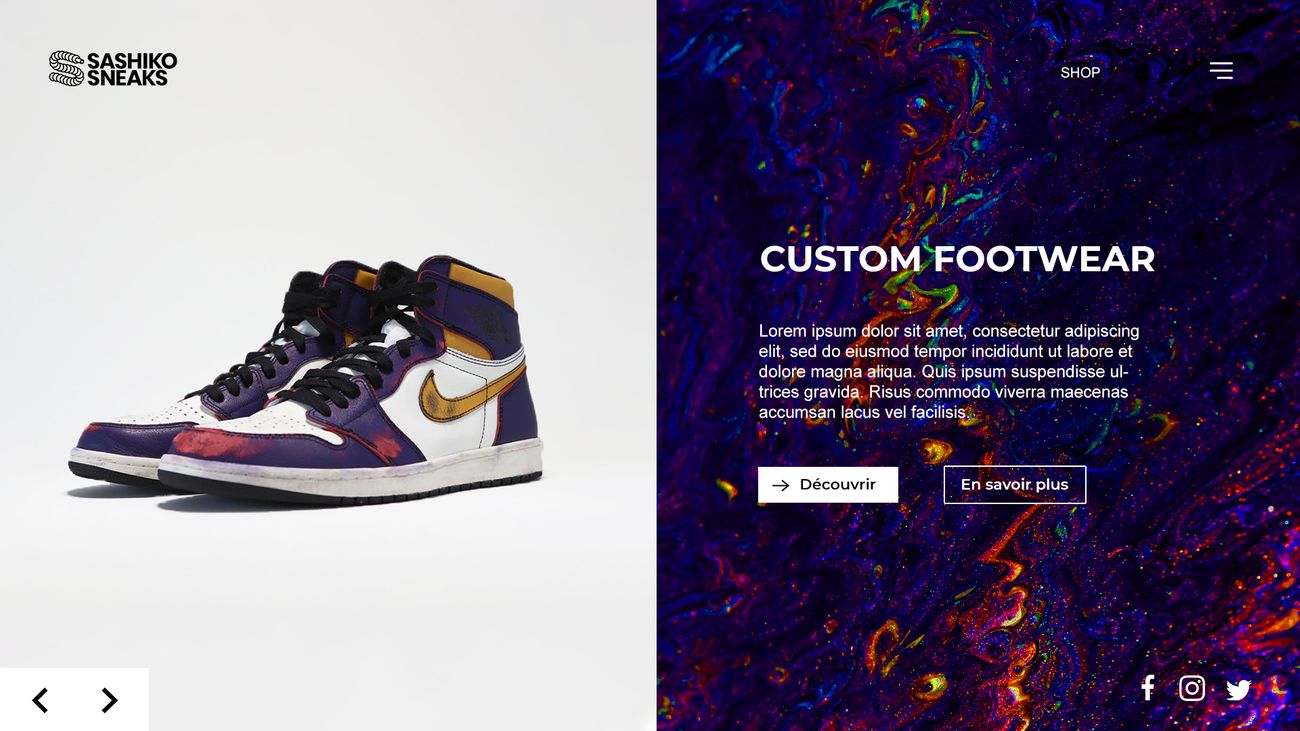Click the CUSTOM FOOTWEAR heading
Screen dimensions: 1300x731
957,259
